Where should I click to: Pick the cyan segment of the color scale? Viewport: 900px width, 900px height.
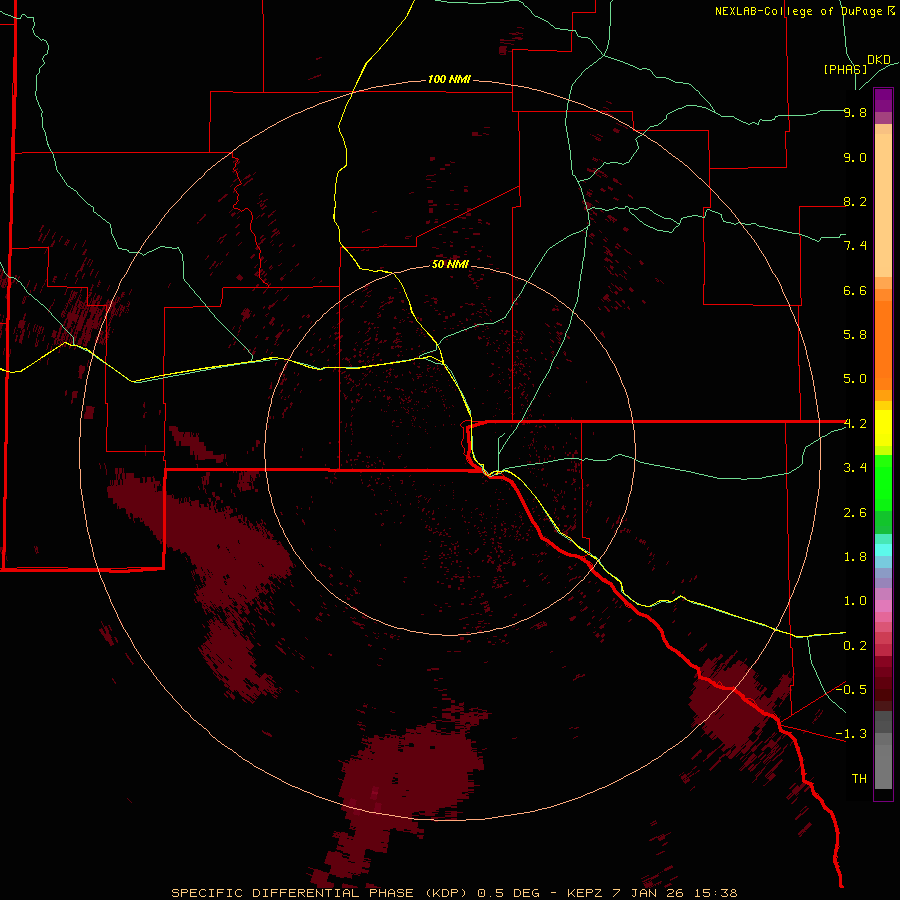883,550
